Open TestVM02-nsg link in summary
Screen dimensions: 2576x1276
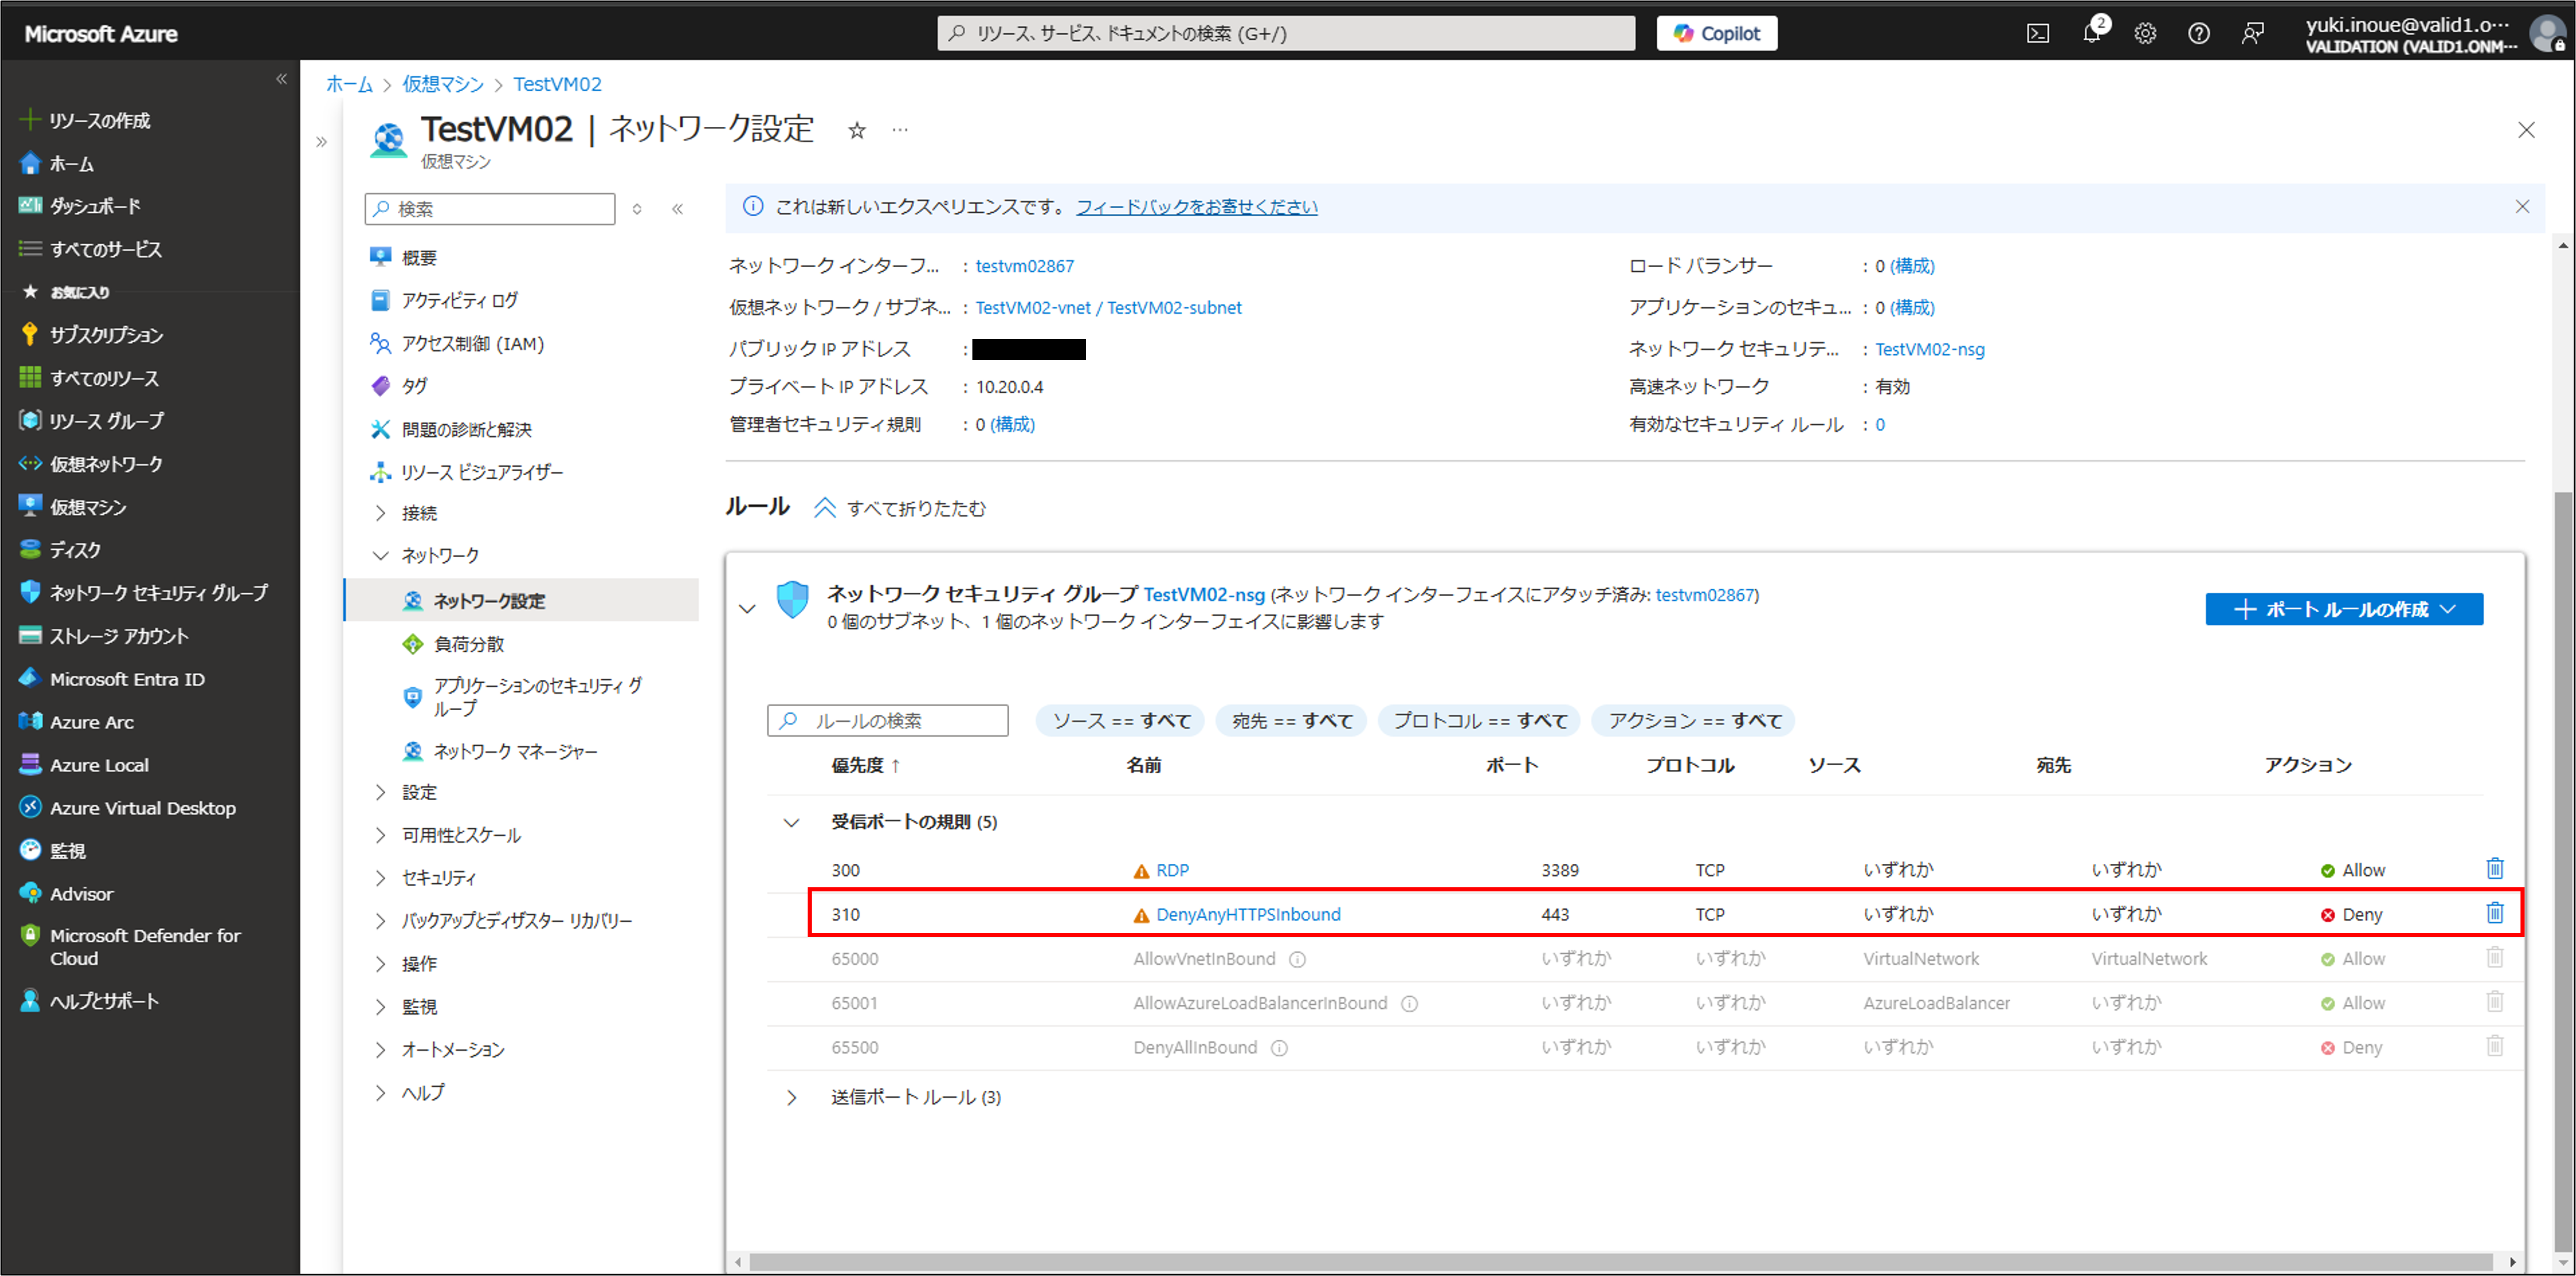(1929, 349)
